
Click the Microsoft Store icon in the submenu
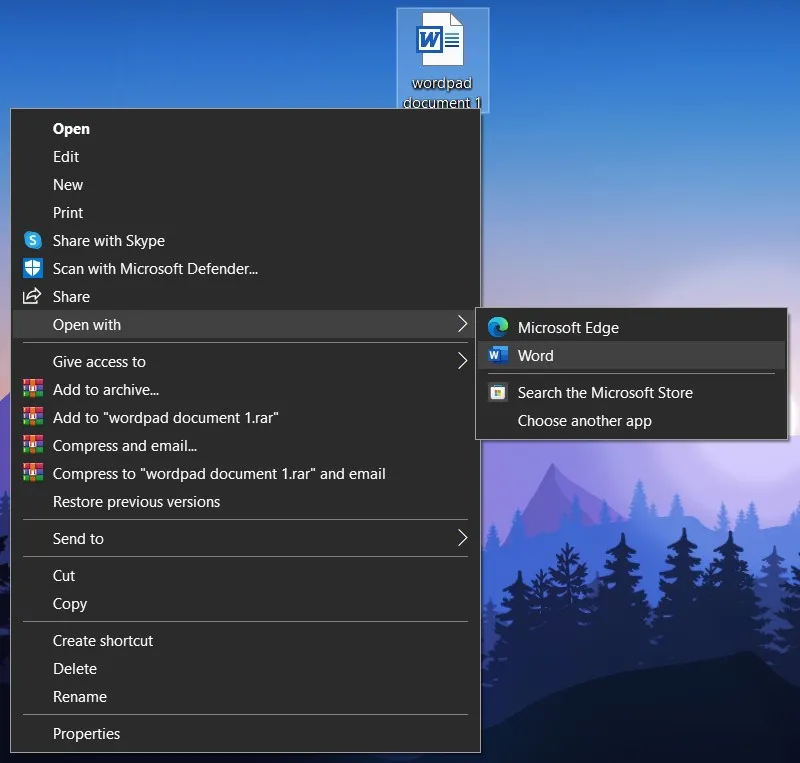tap(498, 393)
